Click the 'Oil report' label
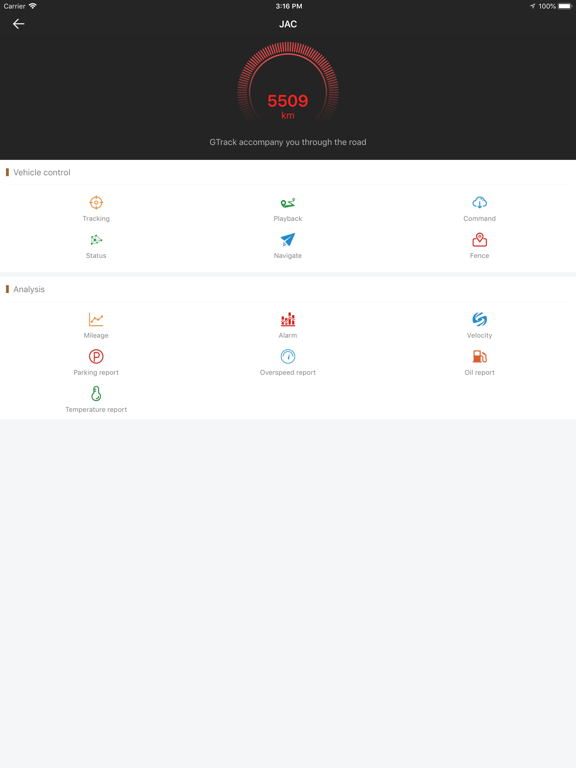Viewport: 576px width, 768px height. pos(480,372)
